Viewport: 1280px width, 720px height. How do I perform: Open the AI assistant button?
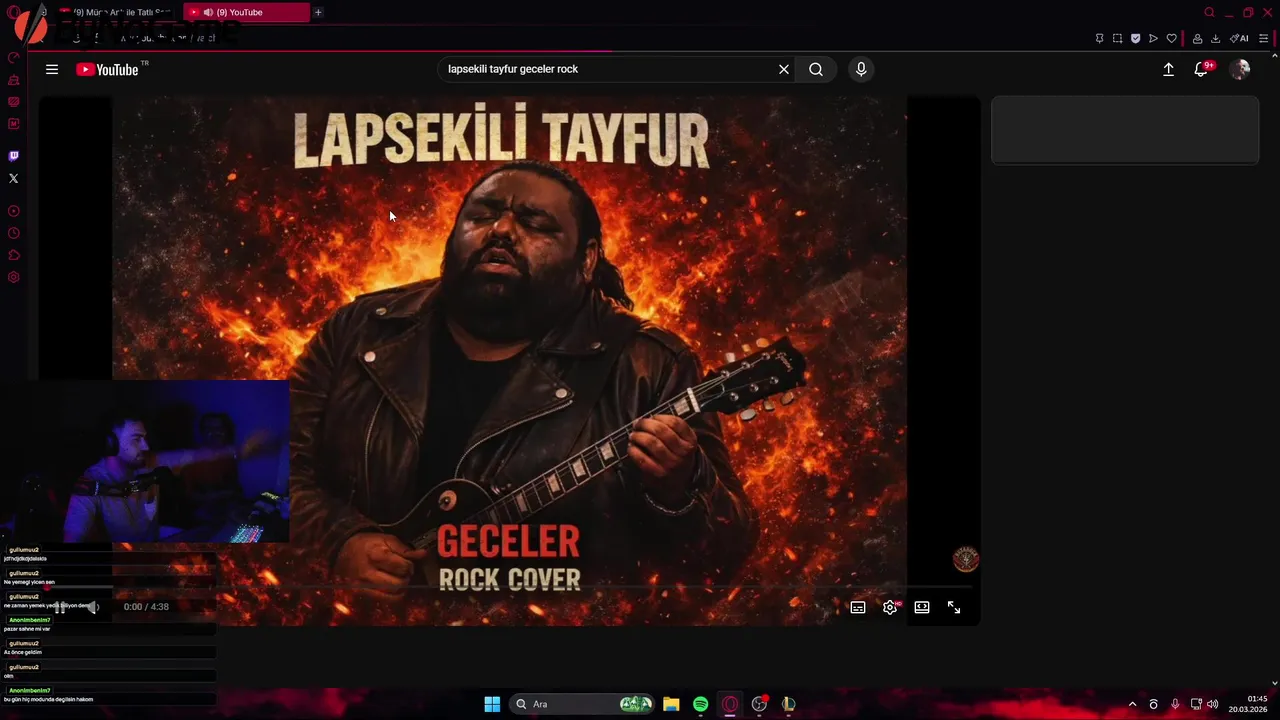(x=1239, y=38)
